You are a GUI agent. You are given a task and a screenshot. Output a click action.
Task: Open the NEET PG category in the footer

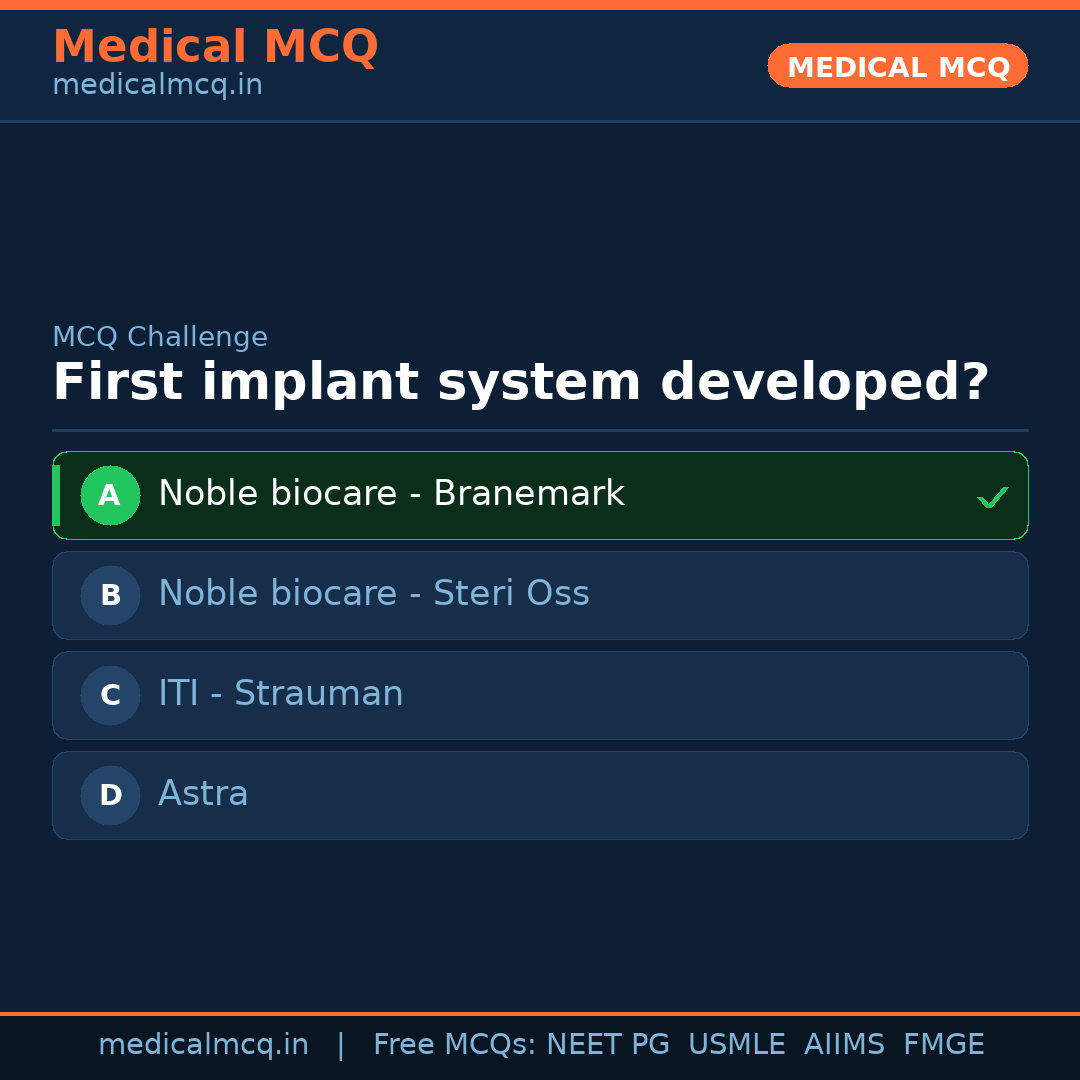point(607,1044)
